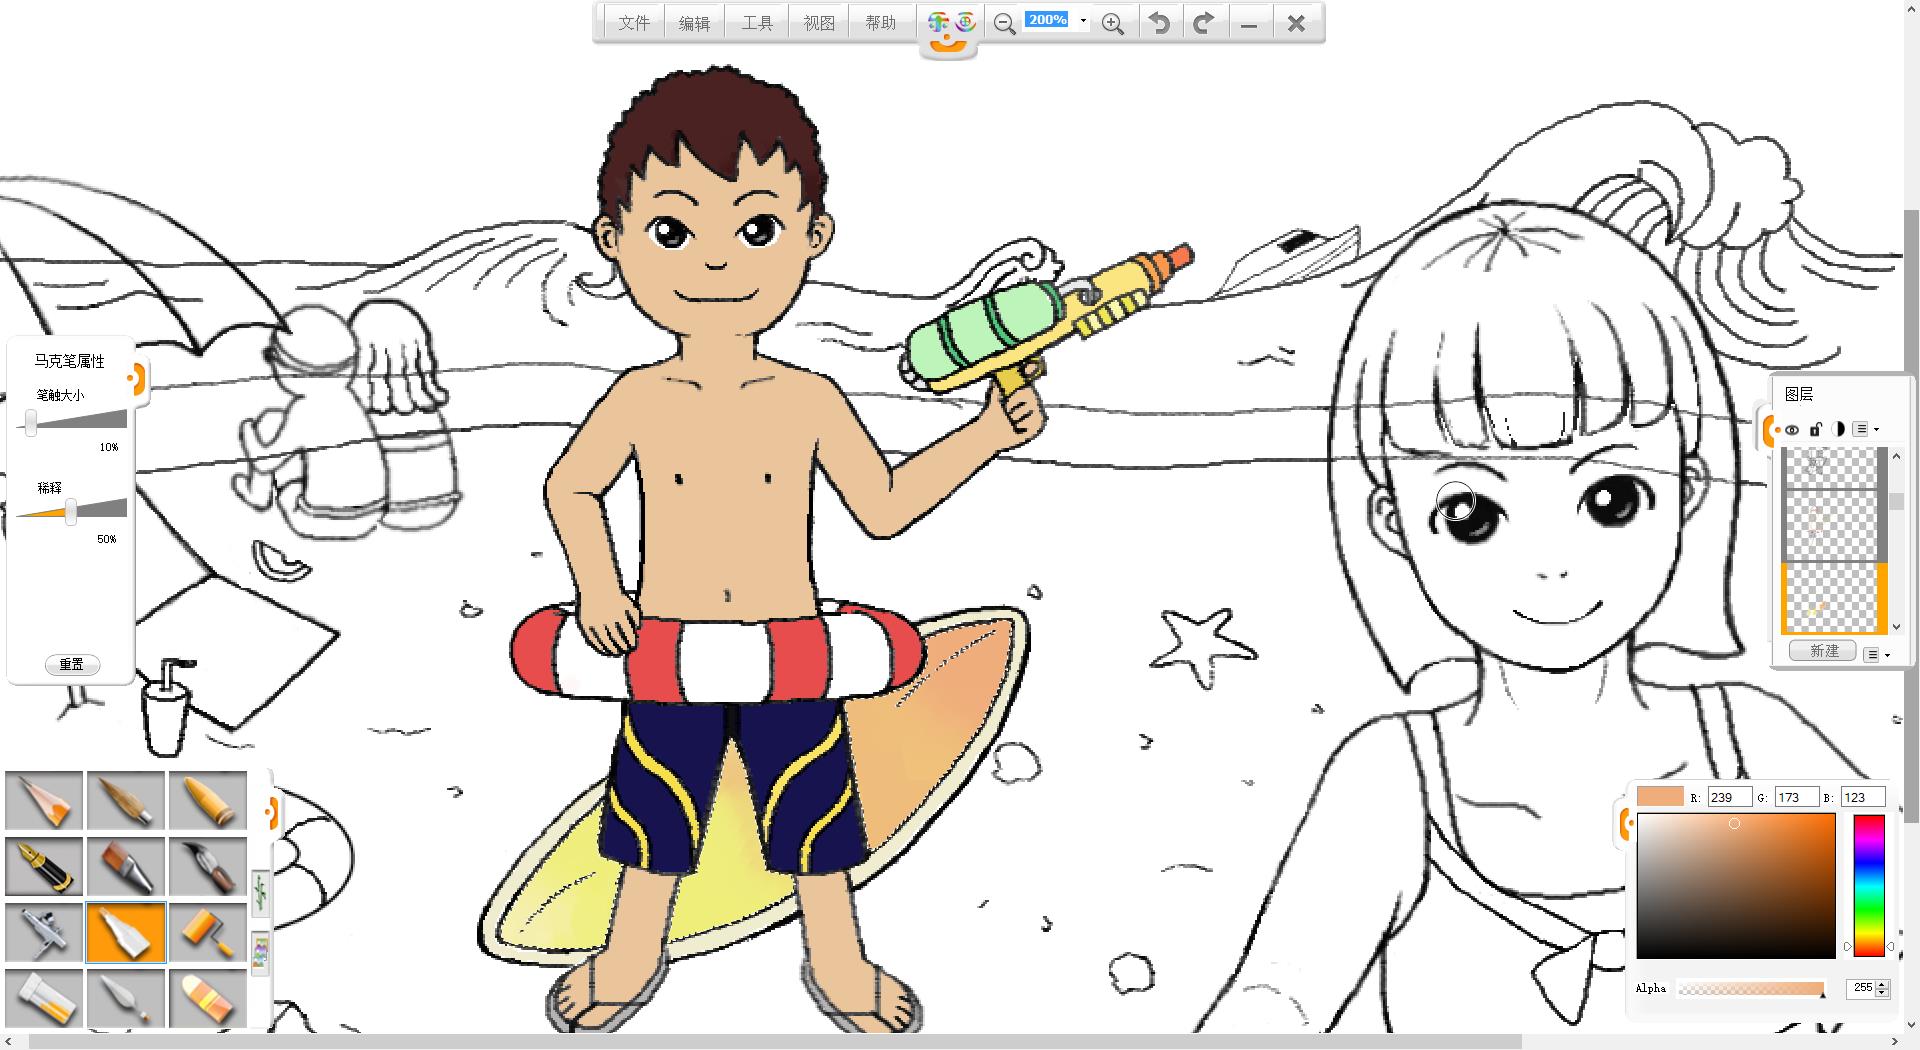Open the zoom percentage dropdown arrow
The height and width of the screenshot is (1050, 1920).
(x=1083, y=21)
